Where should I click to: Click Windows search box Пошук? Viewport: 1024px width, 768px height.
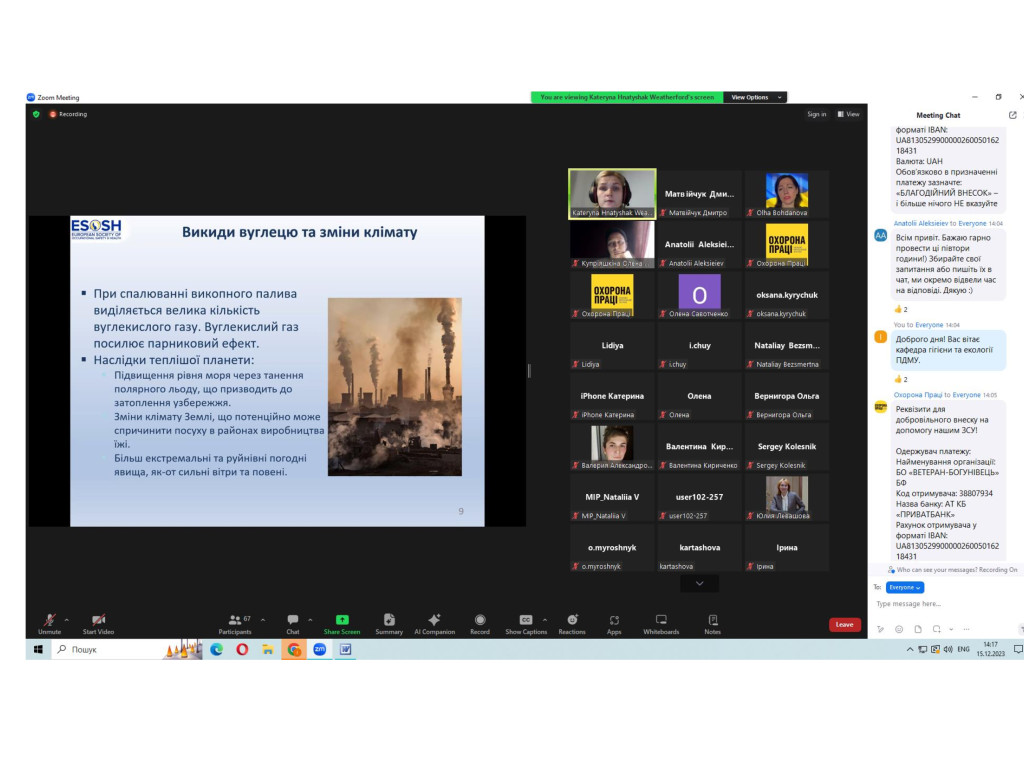coord(108,649)
